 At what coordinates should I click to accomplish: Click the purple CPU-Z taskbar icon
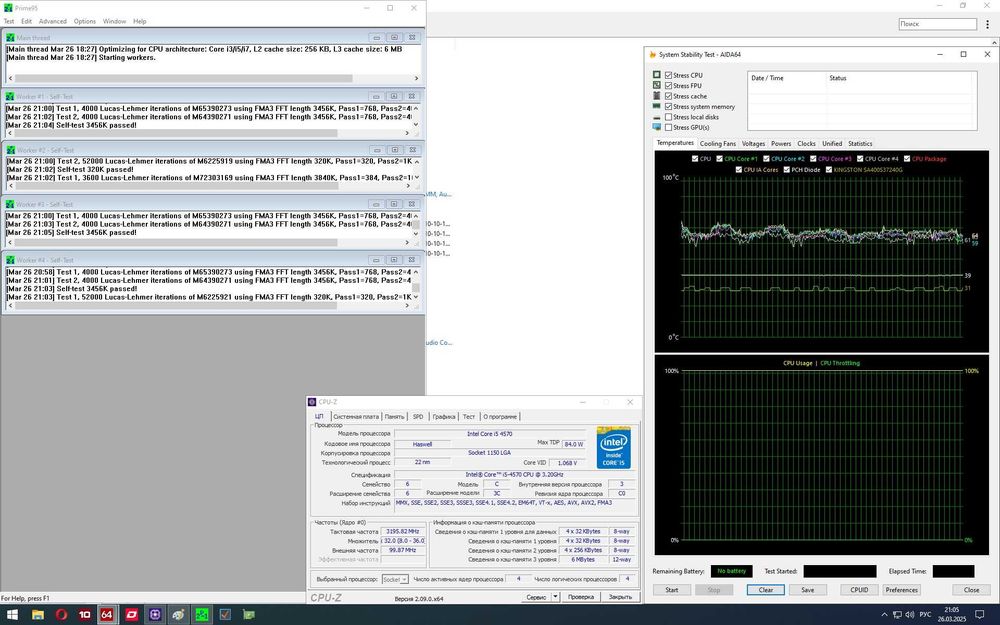pyautogui.click(x=155, y=614)
